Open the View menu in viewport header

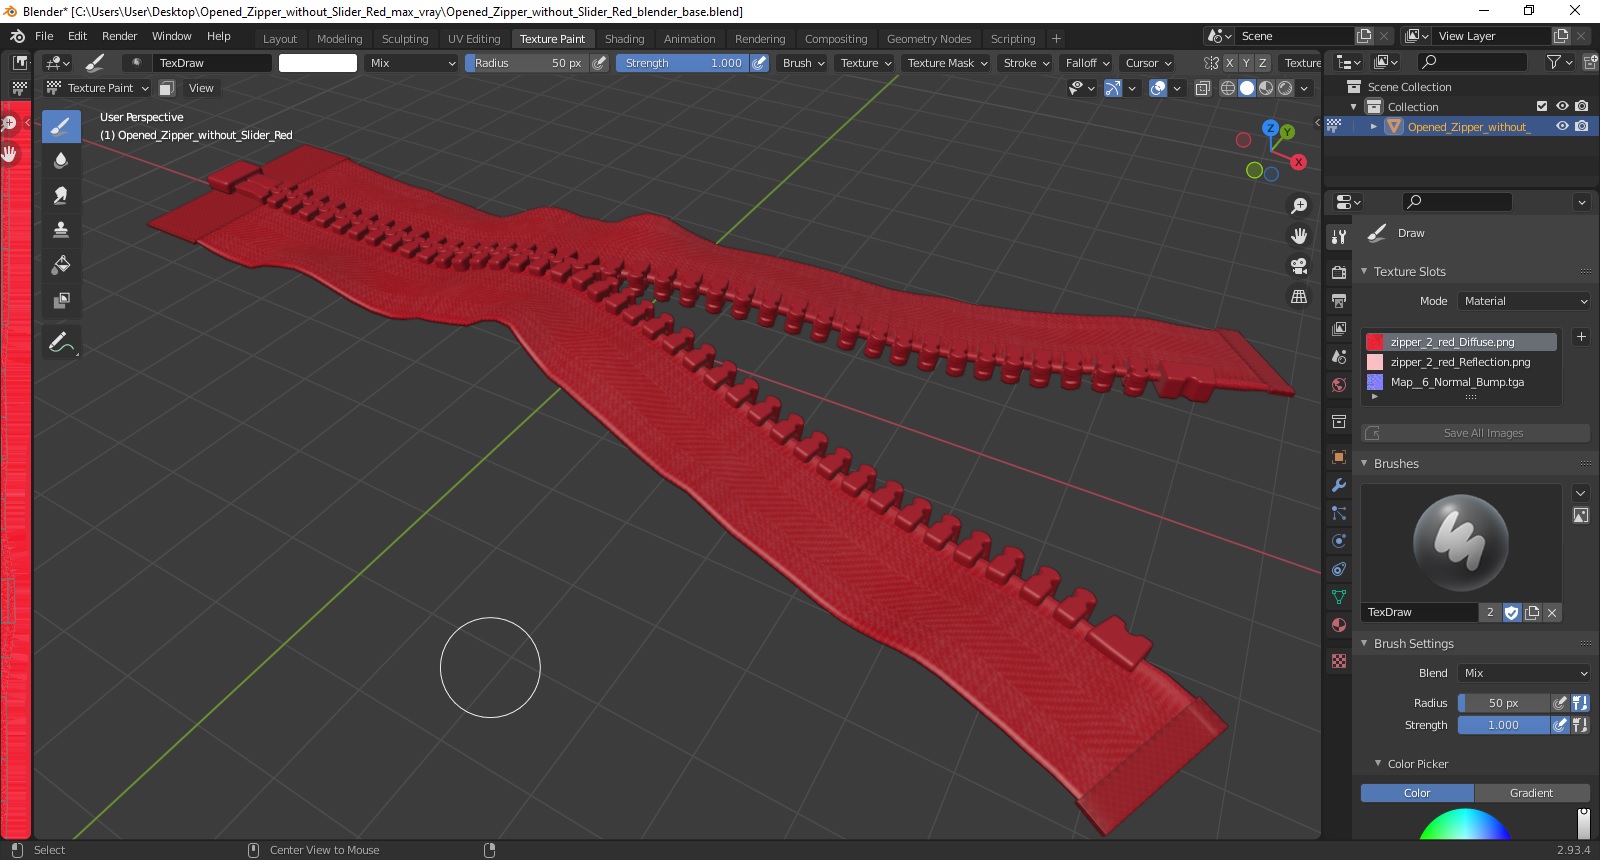[x=201, y=88]
